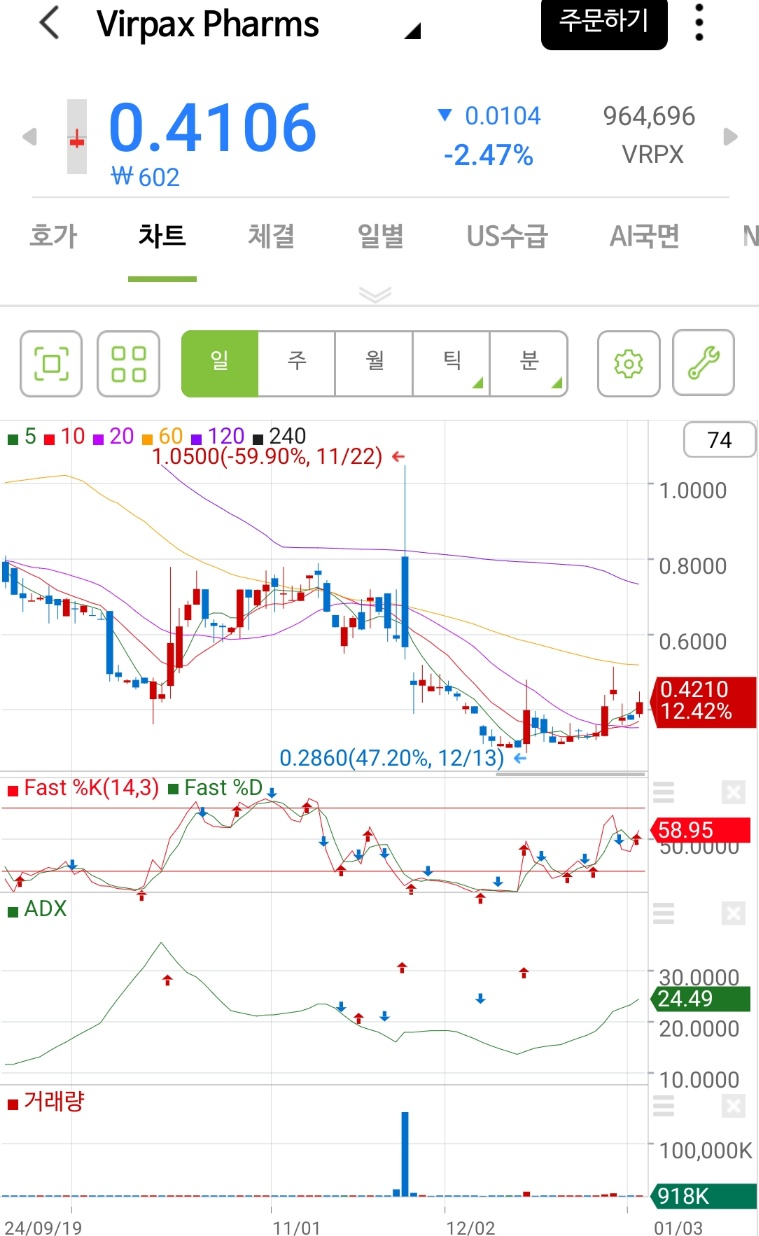Image resolution: width=759 pixels, height=1236 pixels.
Task: Go to next stock with right arrow
Action: tap(731, 137)
